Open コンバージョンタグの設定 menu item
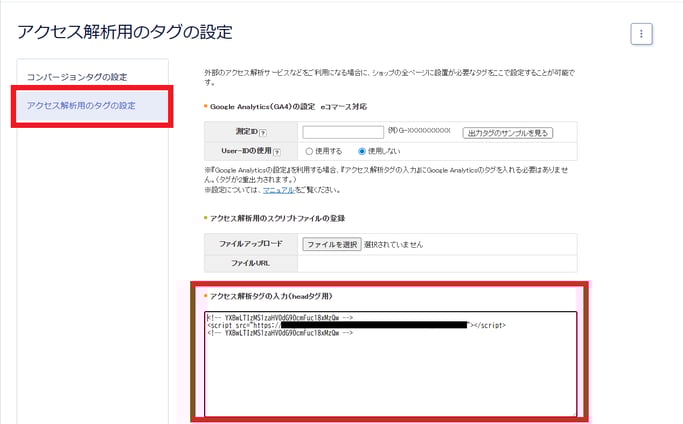 pyautogui.click(x=77, y=77)
